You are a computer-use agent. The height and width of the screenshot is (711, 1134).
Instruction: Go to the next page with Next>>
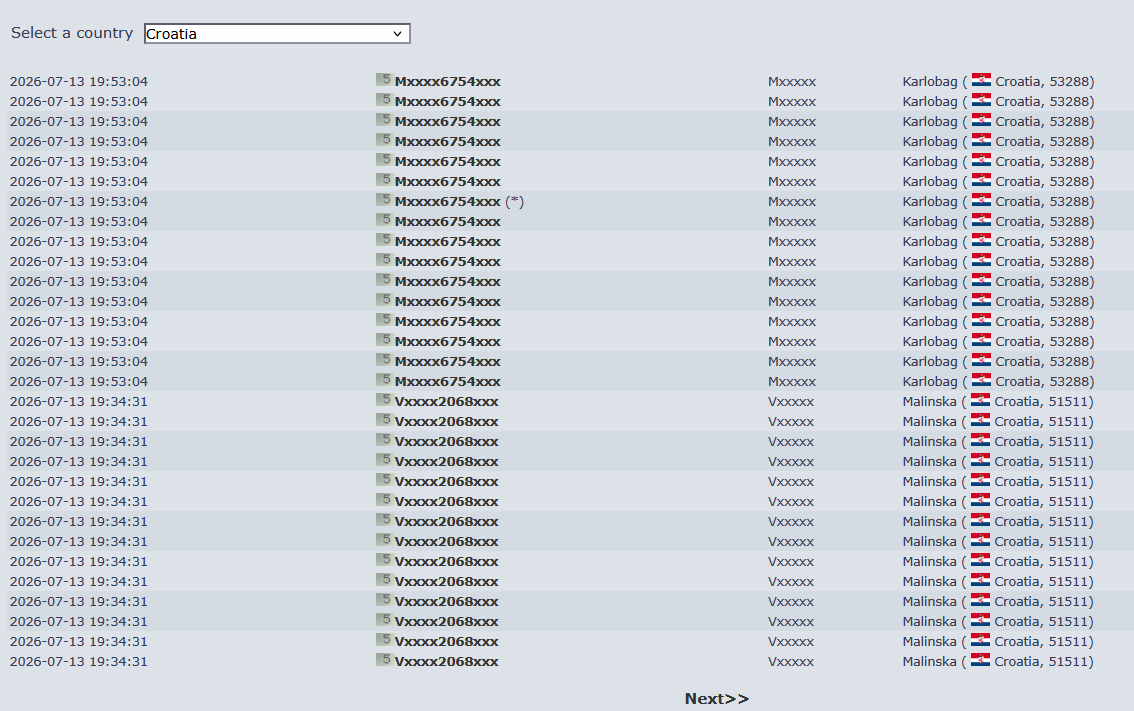[x=717, y=699]
